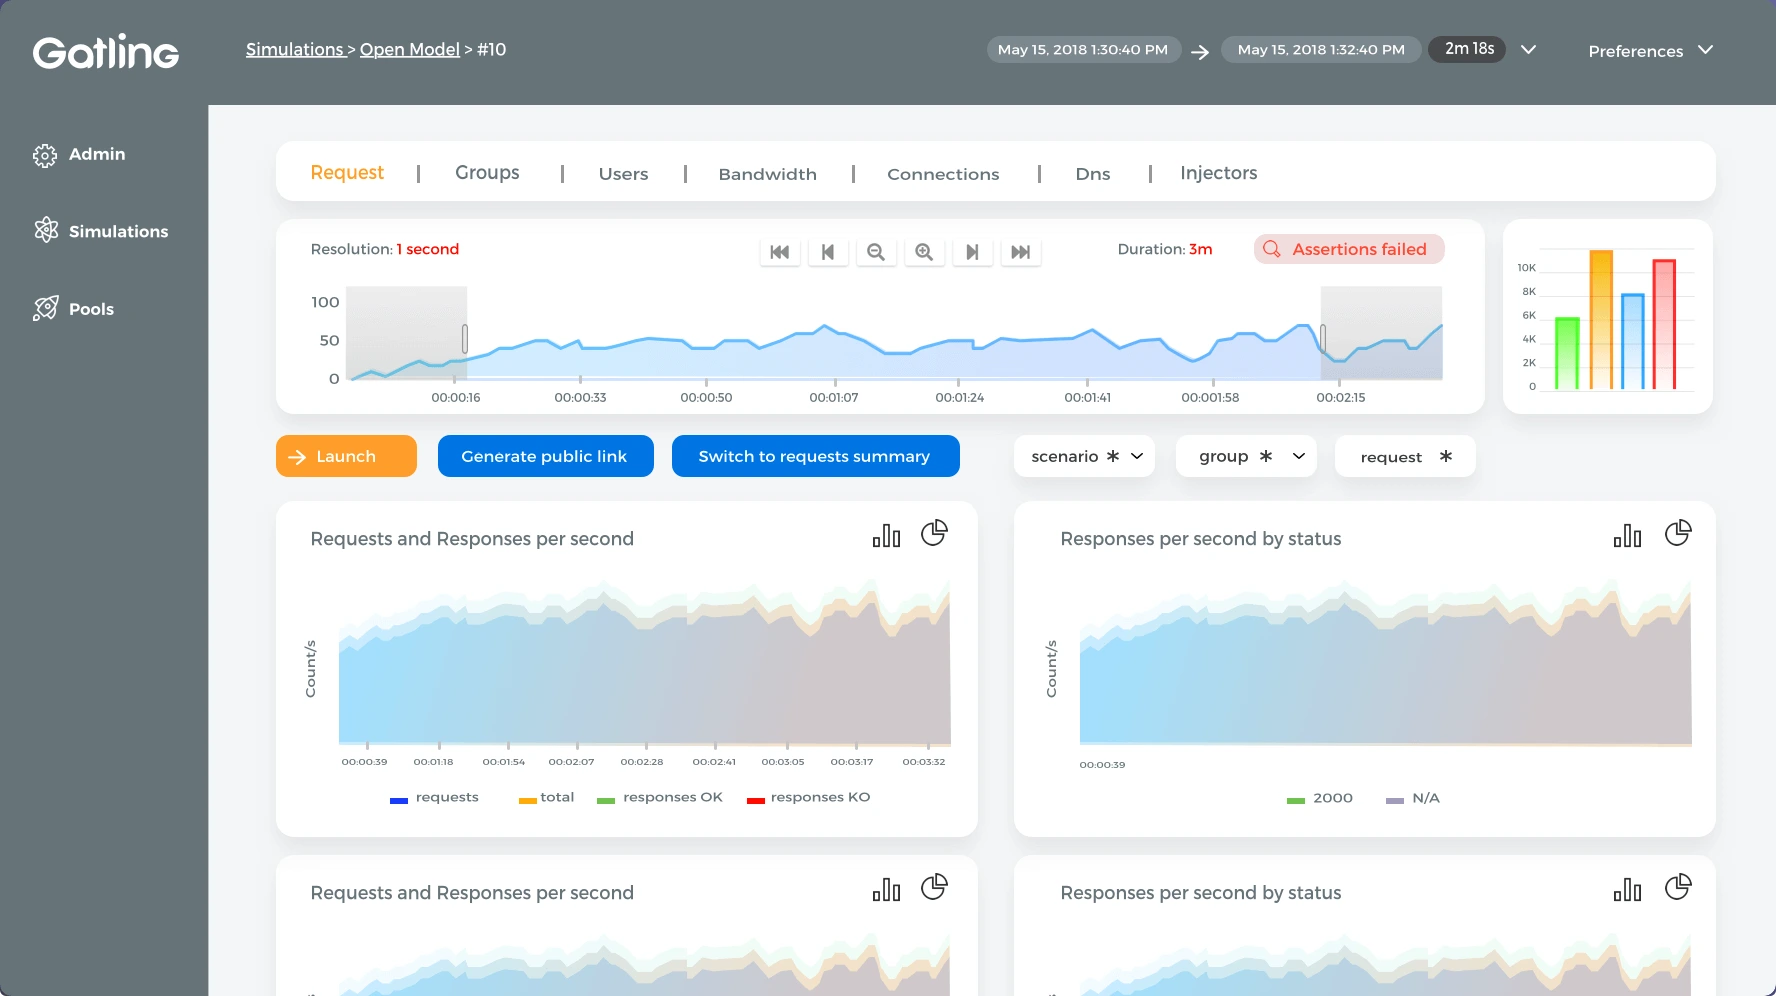Screen dimensions: 1776x996
Task: Select the Admin icon in the sidebar
Action: (45, 154)
